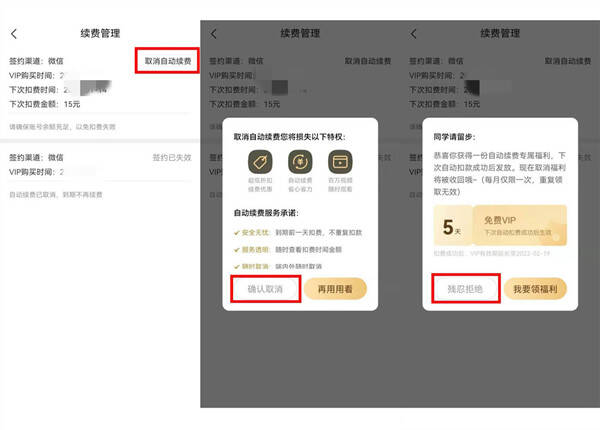600x430 pixels.
Task: Click 取消自动续费 in red box
Action: (x=168, y=61)
